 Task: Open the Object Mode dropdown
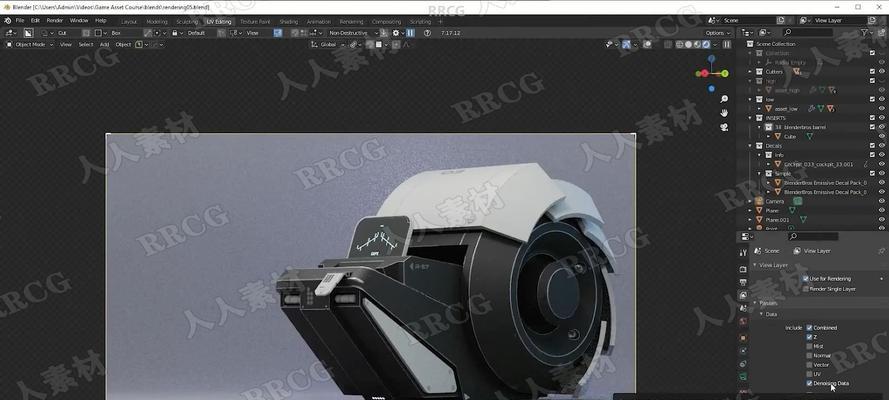pyautogui.click(x=30, y=44)
